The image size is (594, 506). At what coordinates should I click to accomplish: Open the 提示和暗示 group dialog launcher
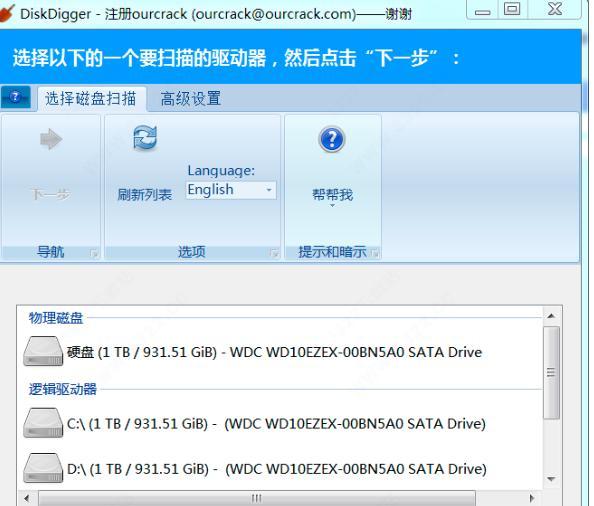point(375,253)
